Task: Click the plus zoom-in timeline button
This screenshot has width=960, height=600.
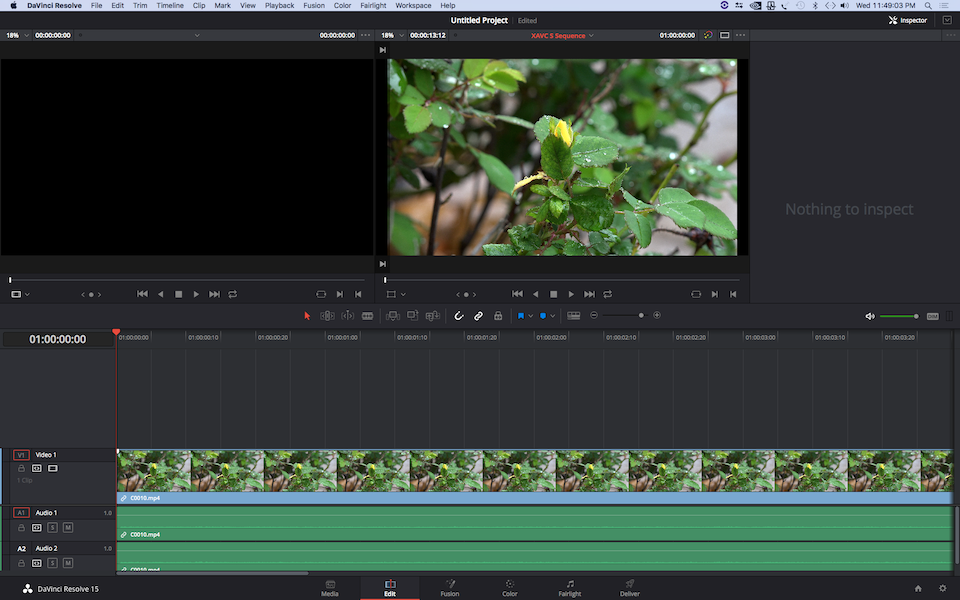Action: pos(657,315)
